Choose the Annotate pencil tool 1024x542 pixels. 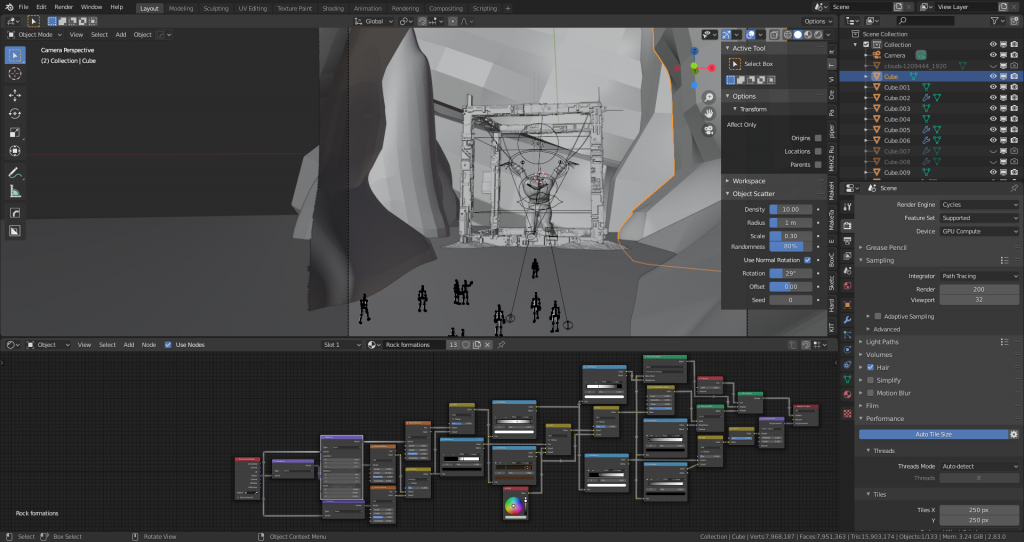tap(15, 172)
